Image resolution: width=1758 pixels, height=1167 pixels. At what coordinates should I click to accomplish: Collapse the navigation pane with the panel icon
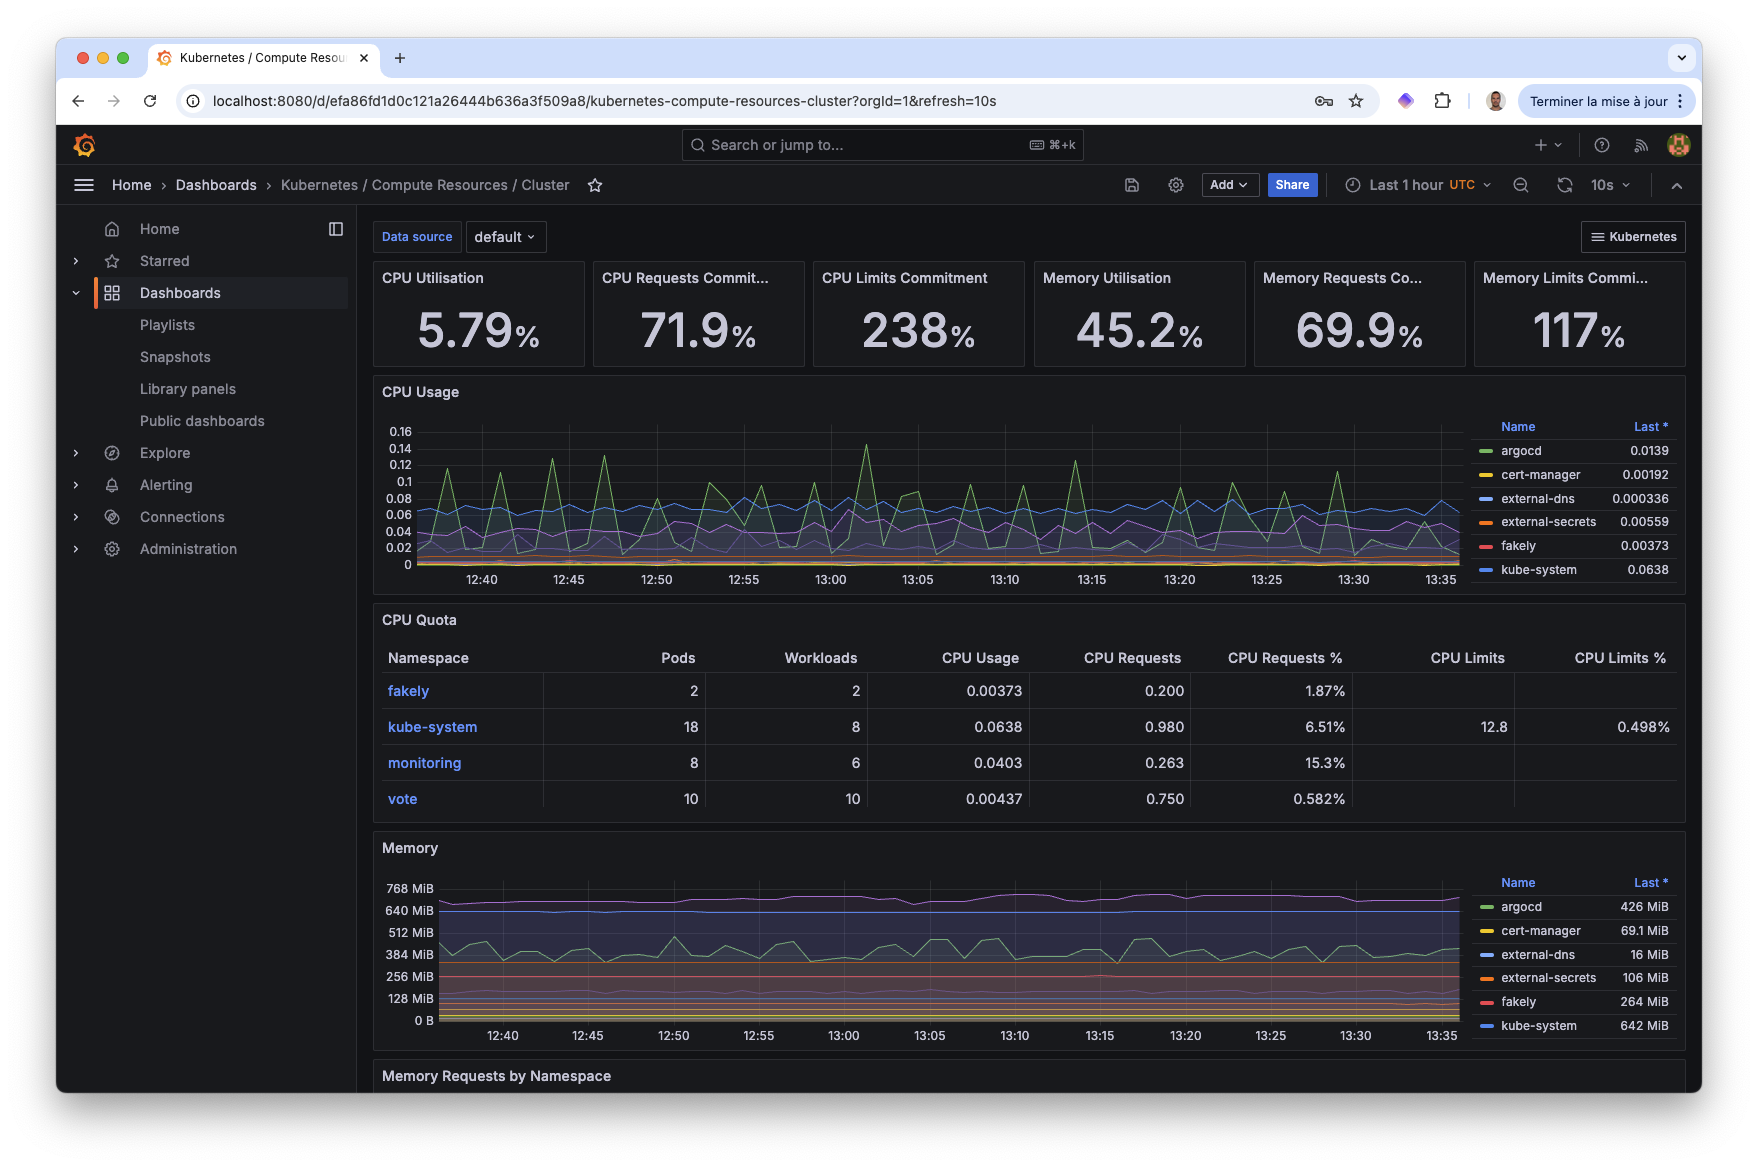point(335,228)
